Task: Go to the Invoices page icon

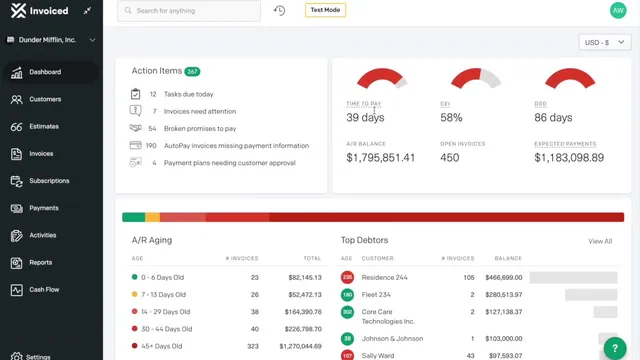Action: tap(16, 154)
